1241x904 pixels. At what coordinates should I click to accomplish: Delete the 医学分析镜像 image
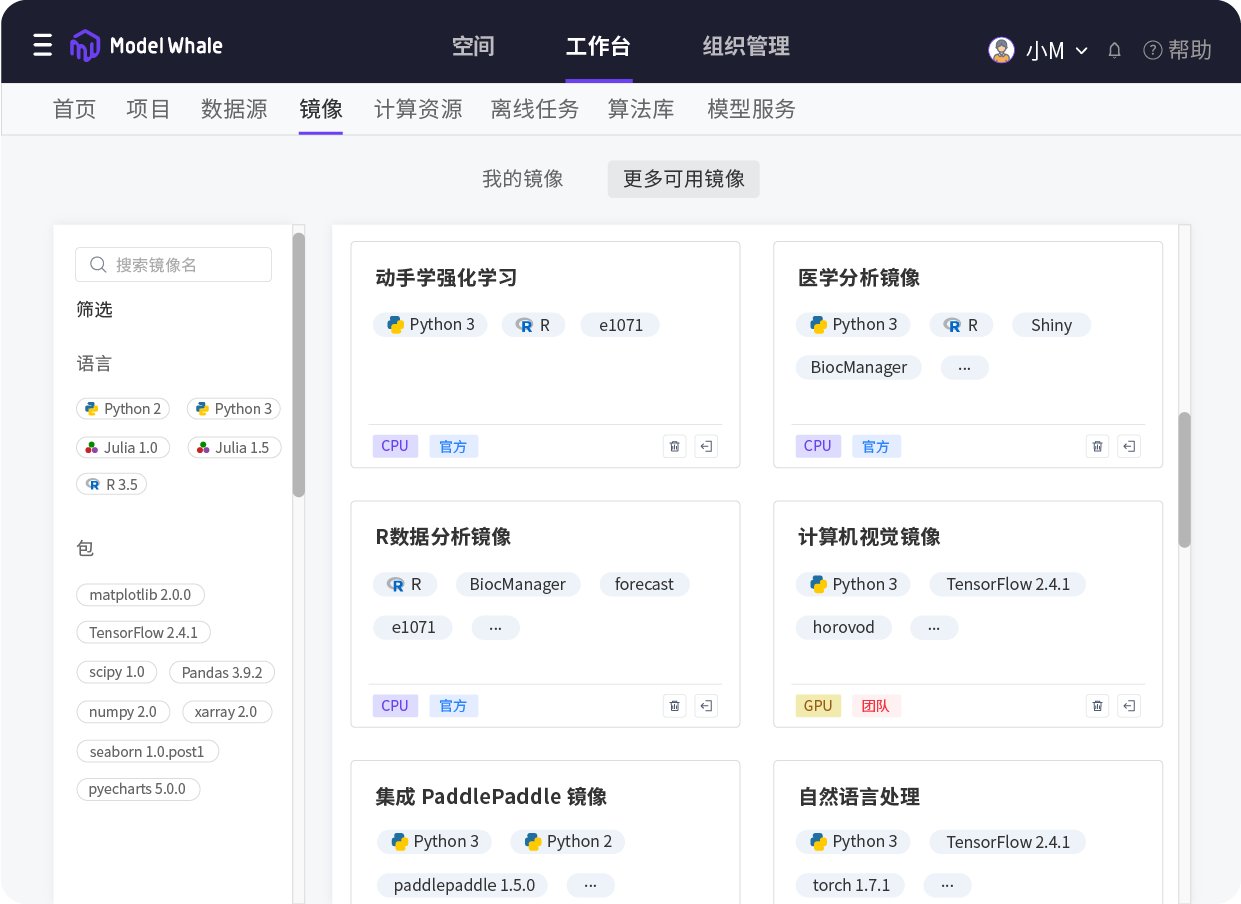coord(1098,446)
